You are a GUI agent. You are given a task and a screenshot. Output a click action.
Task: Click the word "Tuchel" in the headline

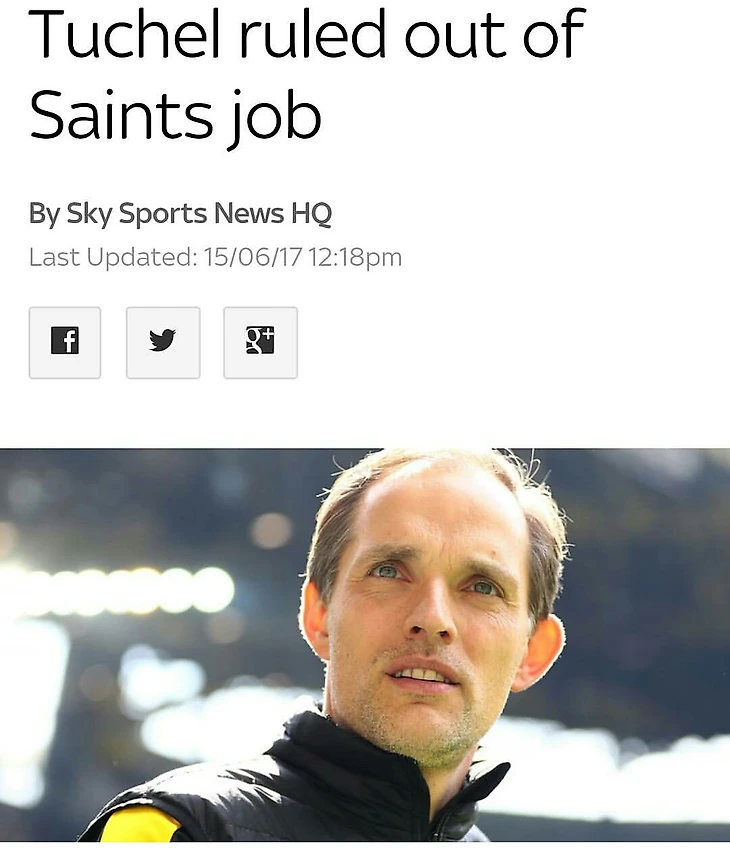[x=124, y=34]
